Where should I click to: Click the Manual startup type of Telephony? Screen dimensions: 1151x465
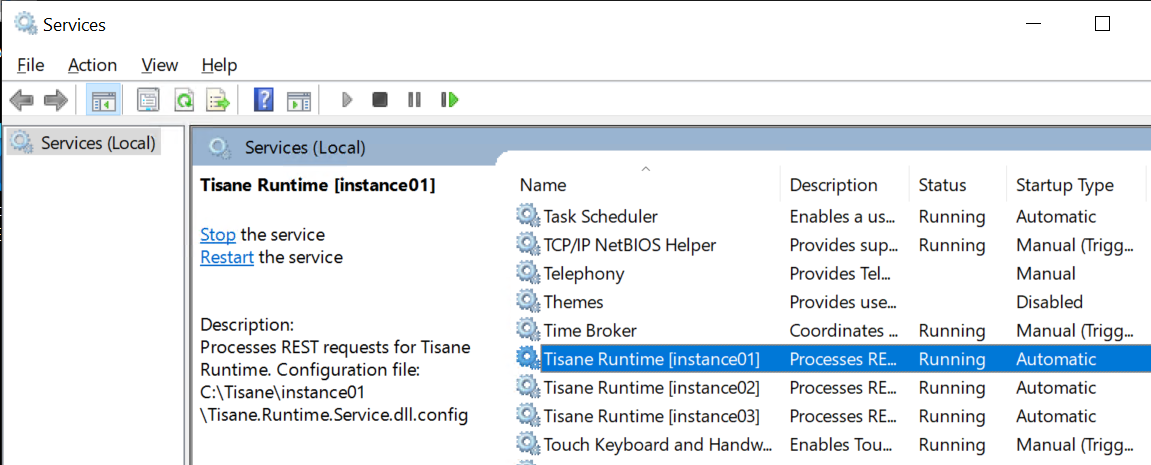click(1045, 273)
